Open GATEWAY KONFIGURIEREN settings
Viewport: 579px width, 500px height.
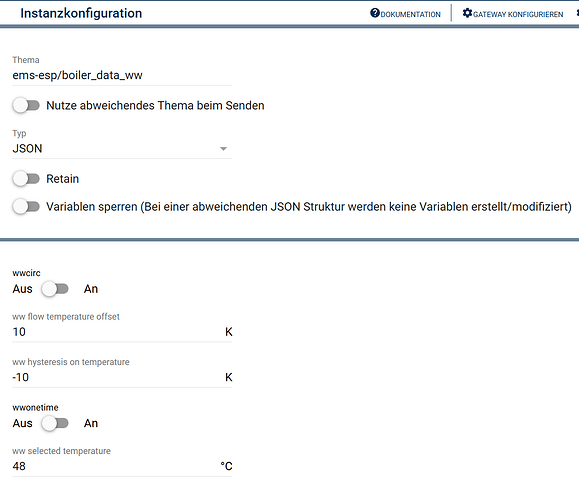tap(518, 14)
